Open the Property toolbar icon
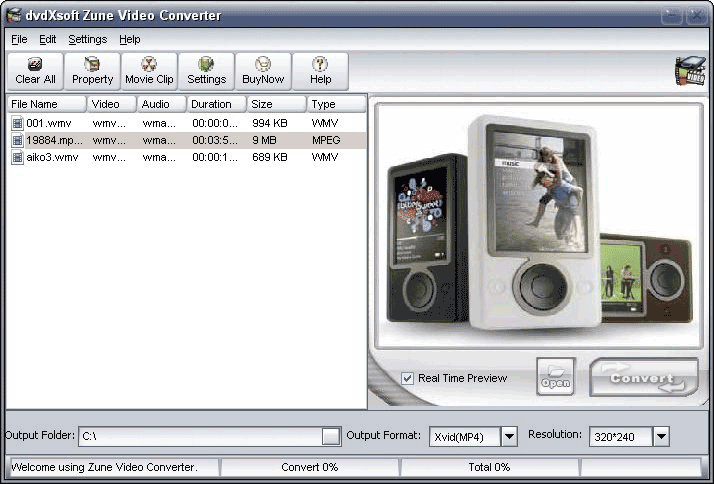Viewport: 714px width, 484px height. coord(92,71)
